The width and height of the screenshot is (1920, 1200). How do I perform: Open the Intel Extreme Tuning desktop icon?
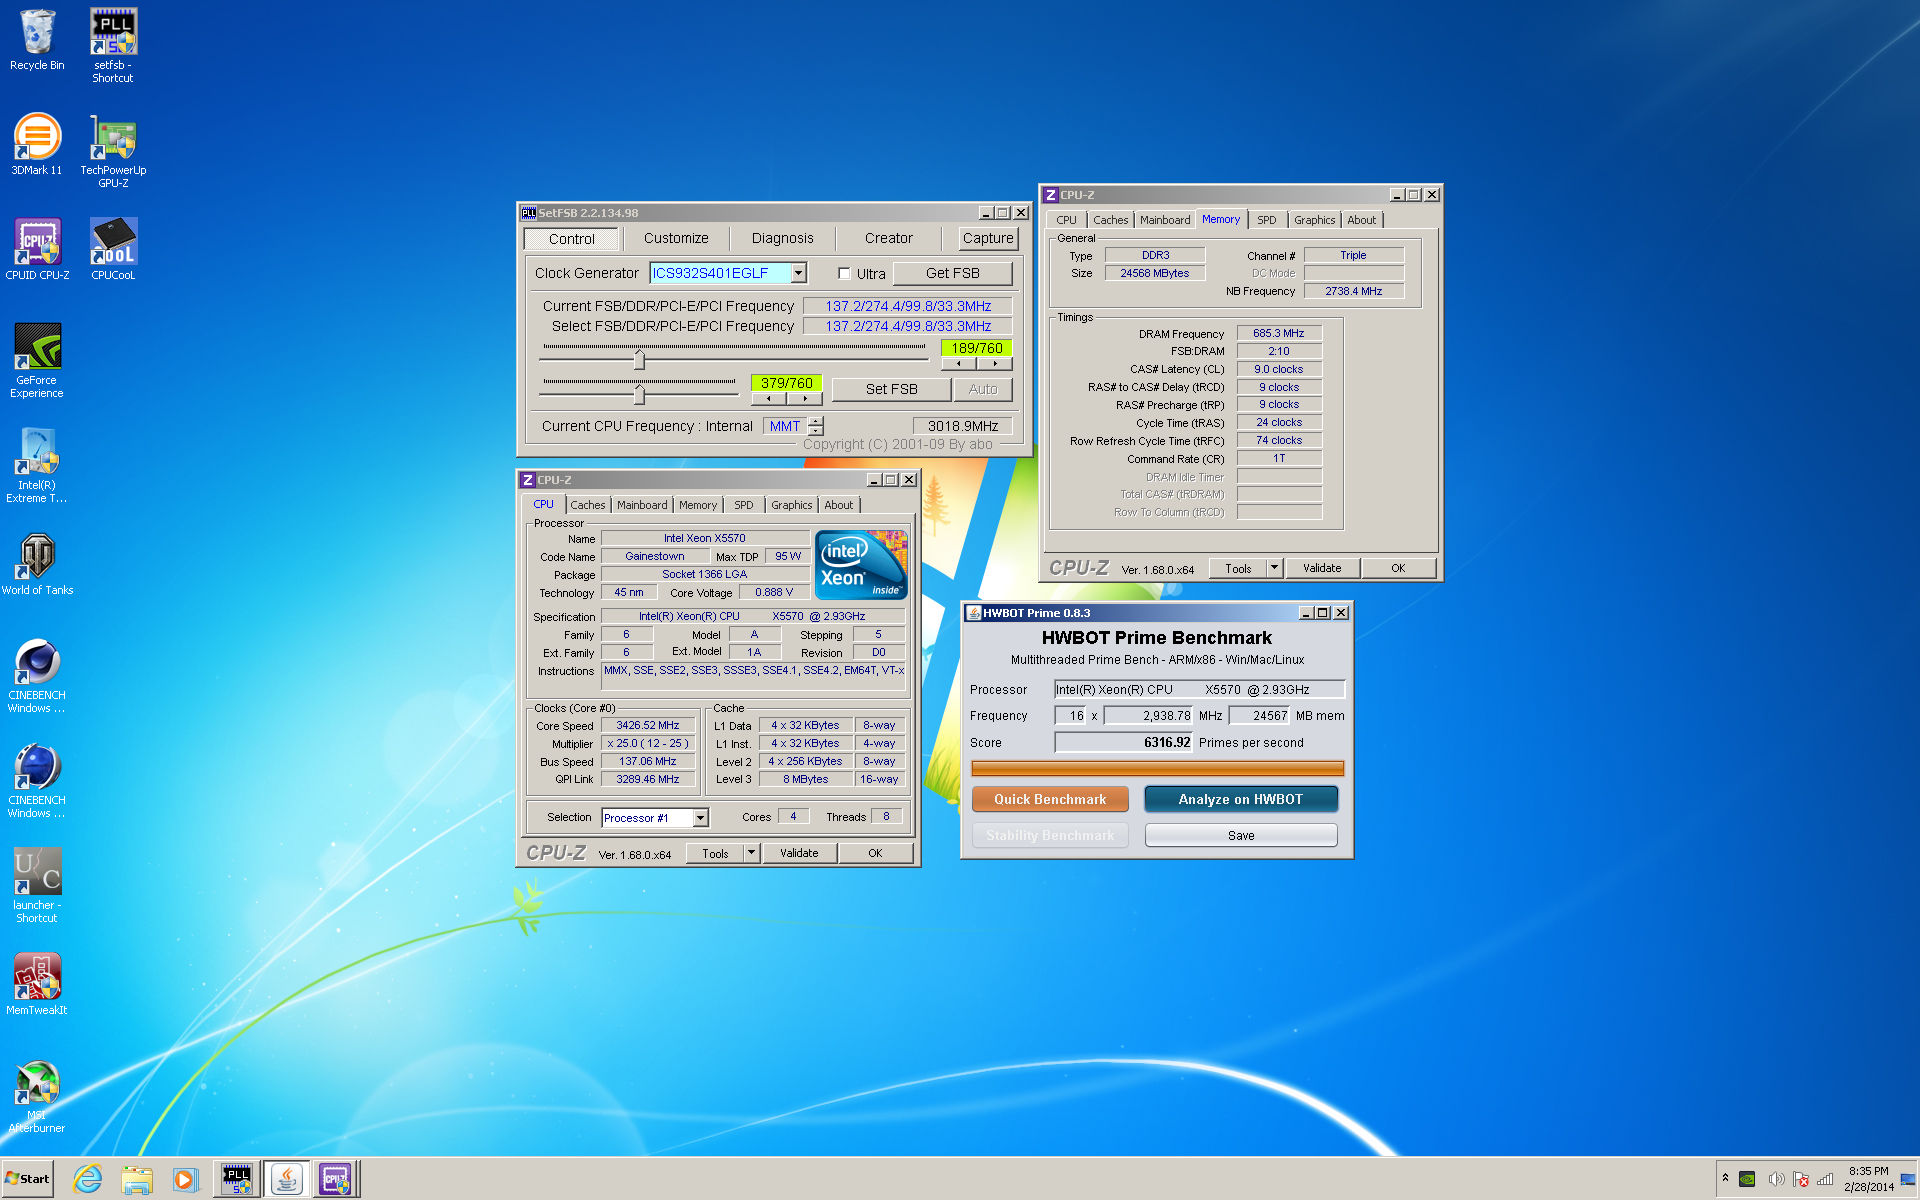click(x=37, y=465)
